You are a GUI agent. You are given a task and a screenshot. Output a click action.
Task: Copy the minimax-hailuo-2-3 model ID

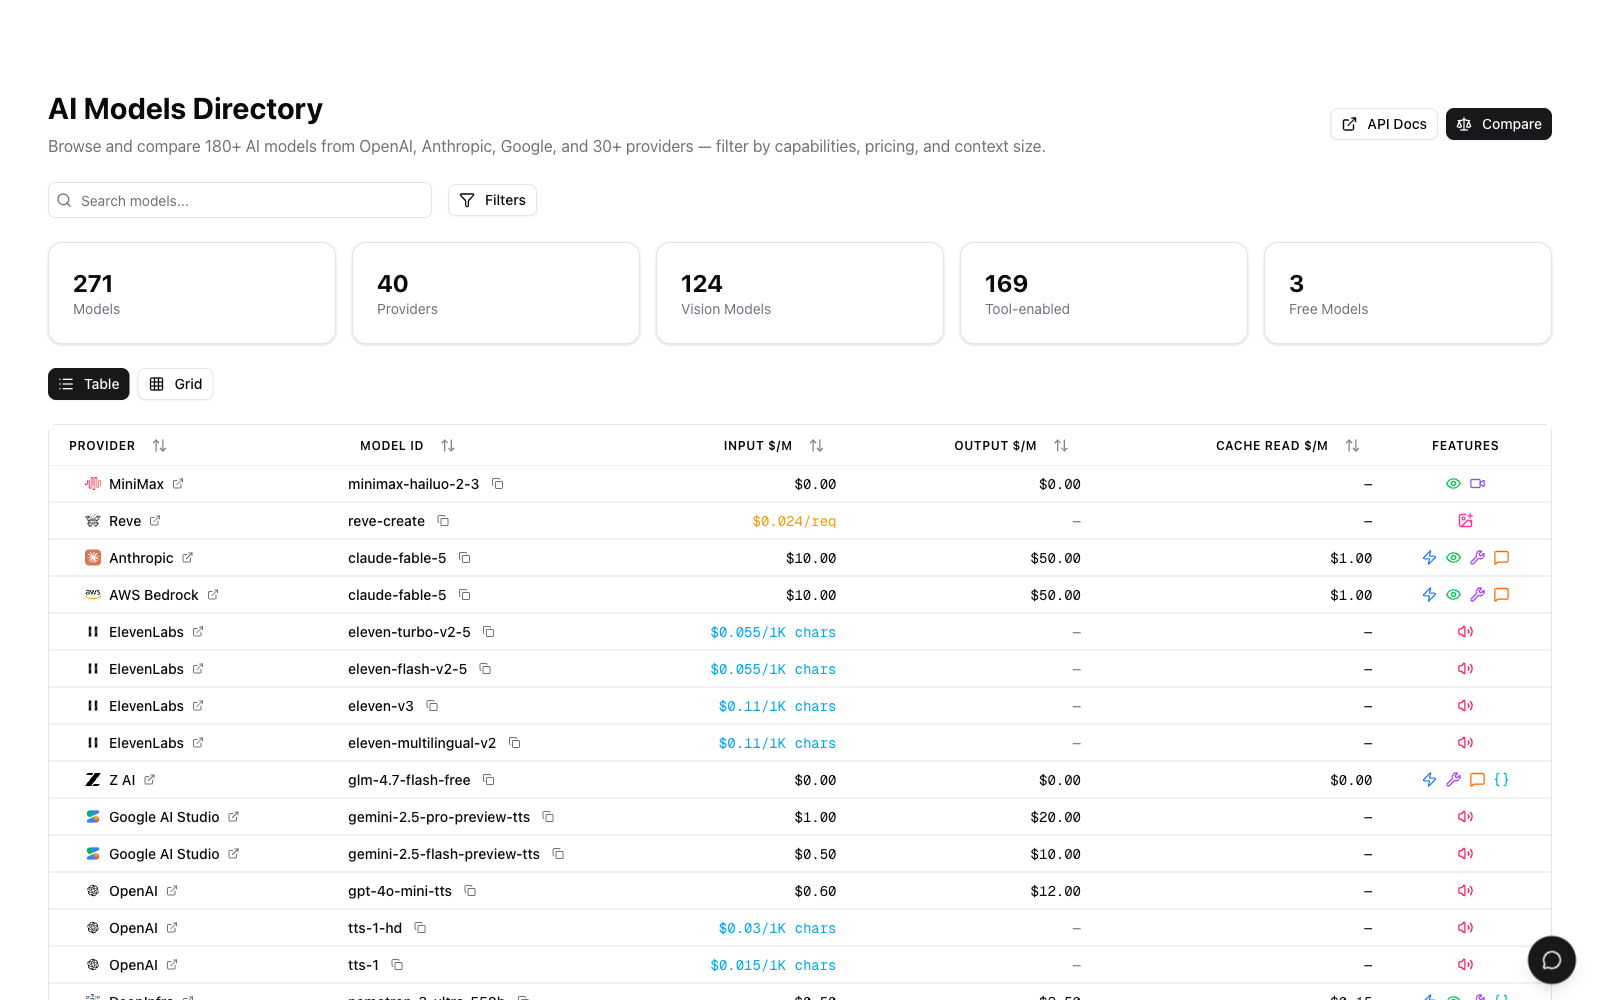click(497, 484)
